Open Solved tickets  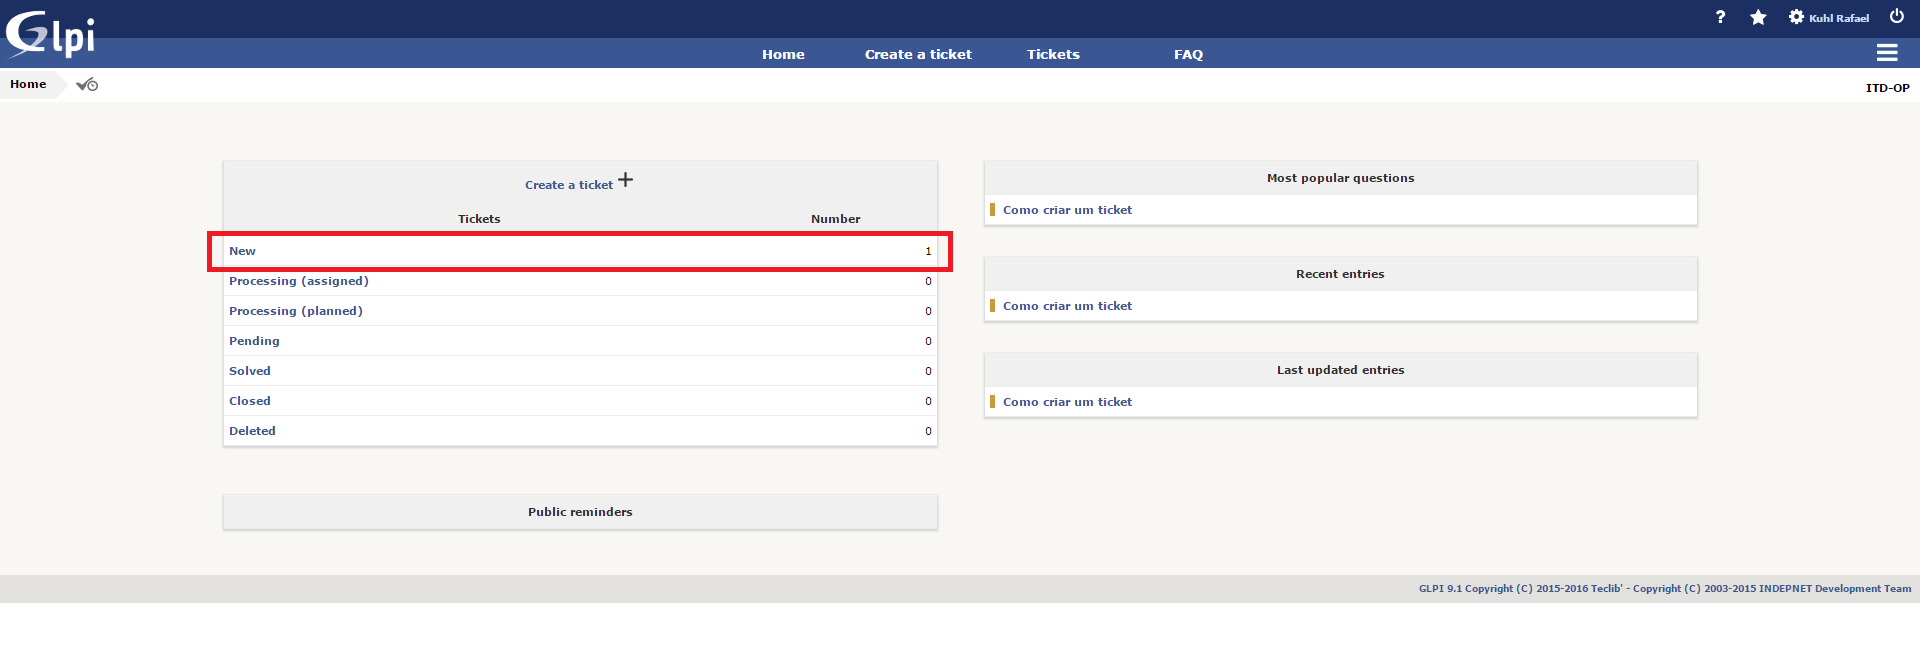click(250, 371)
